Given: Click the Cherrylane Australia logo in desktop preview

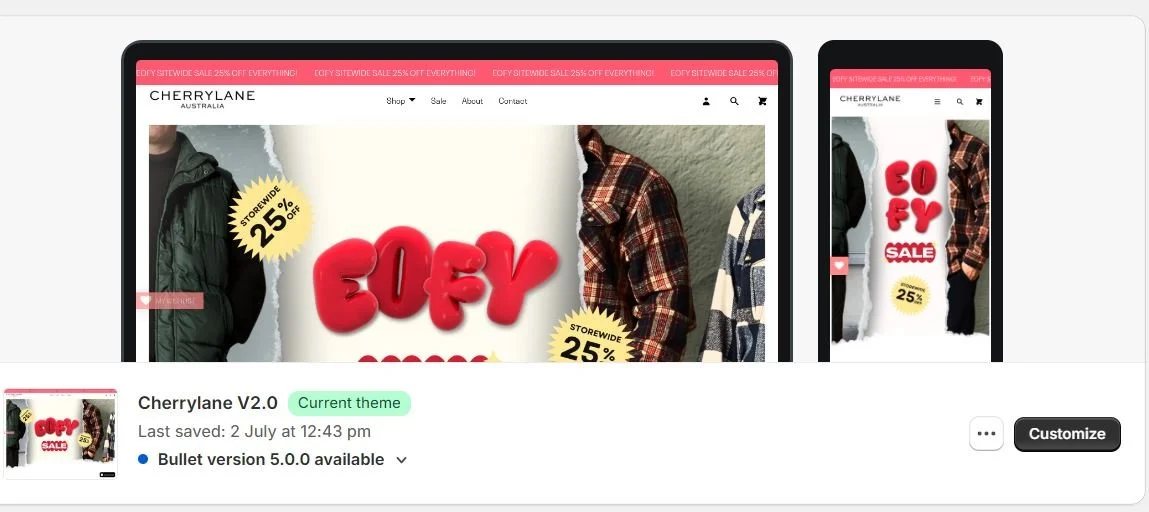Looking at the screenshot, I should (x=202, y=99).
